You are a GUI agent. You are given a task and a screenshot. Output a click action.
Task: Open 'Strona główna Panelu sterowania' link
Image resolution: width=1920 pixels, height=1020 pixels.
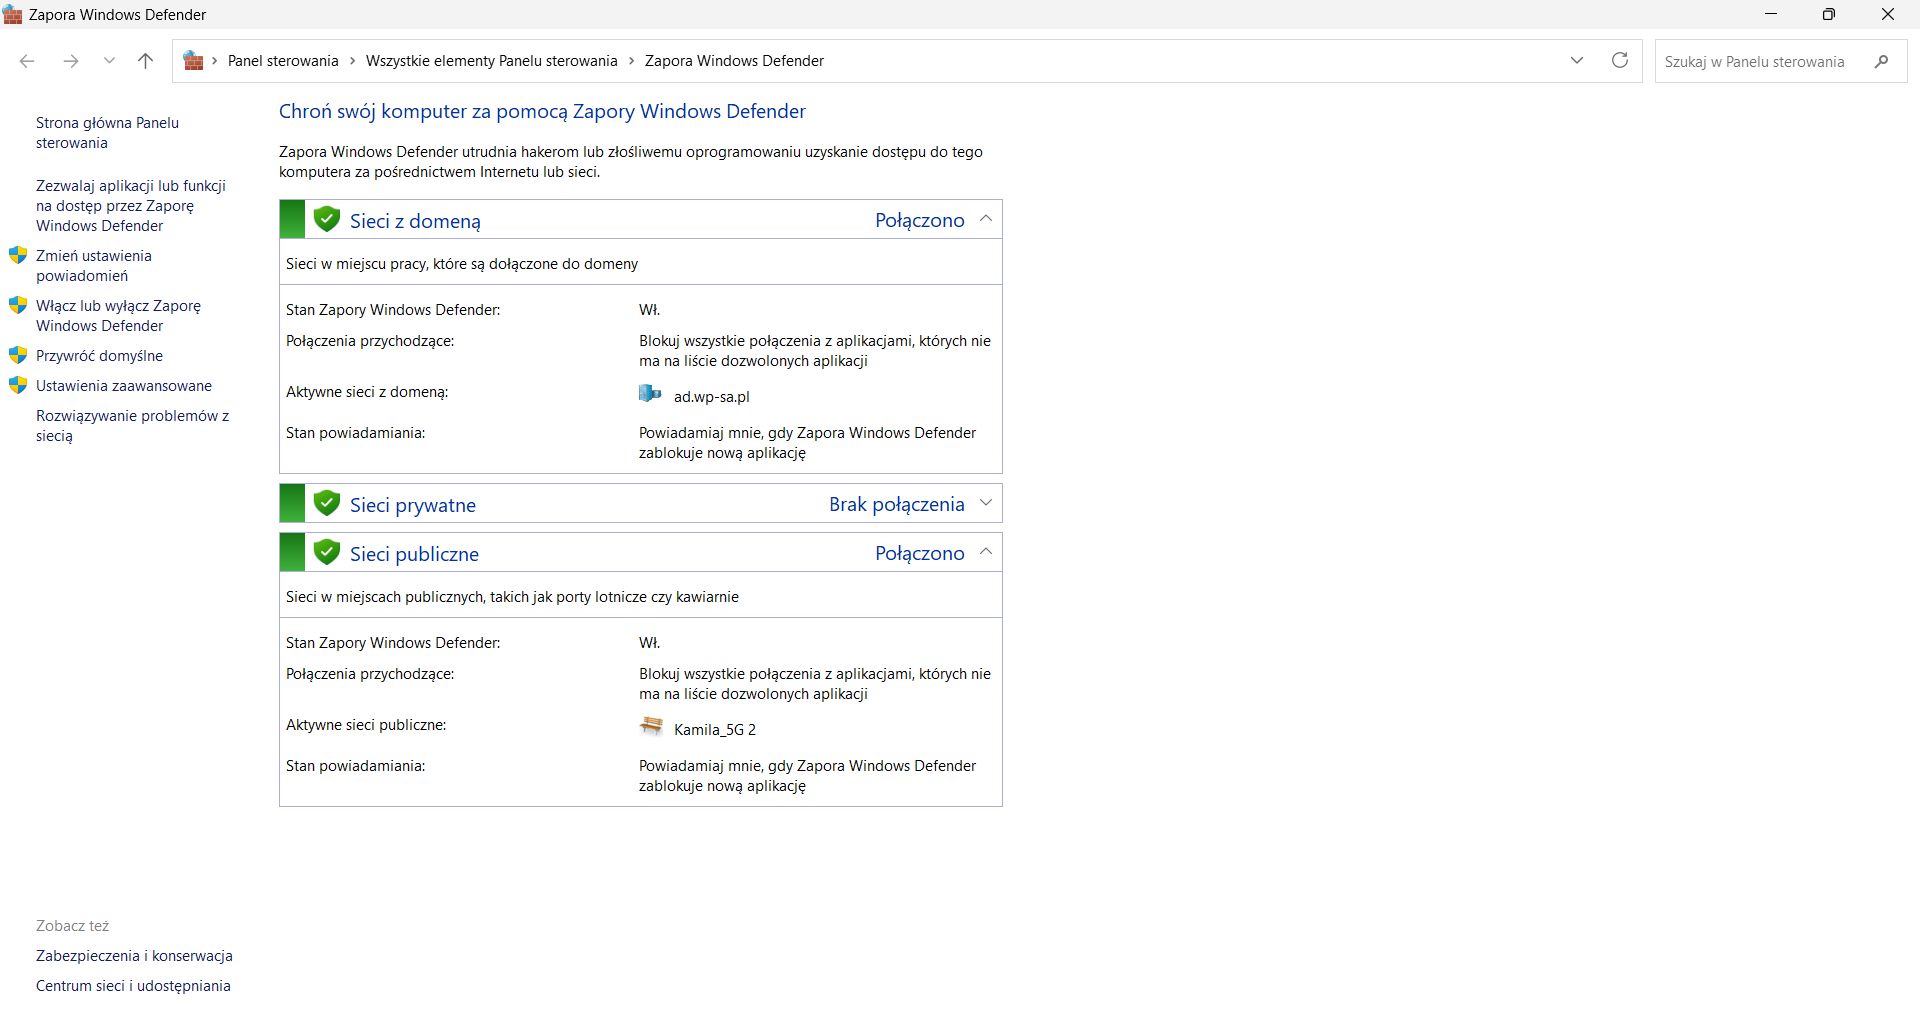107,133
